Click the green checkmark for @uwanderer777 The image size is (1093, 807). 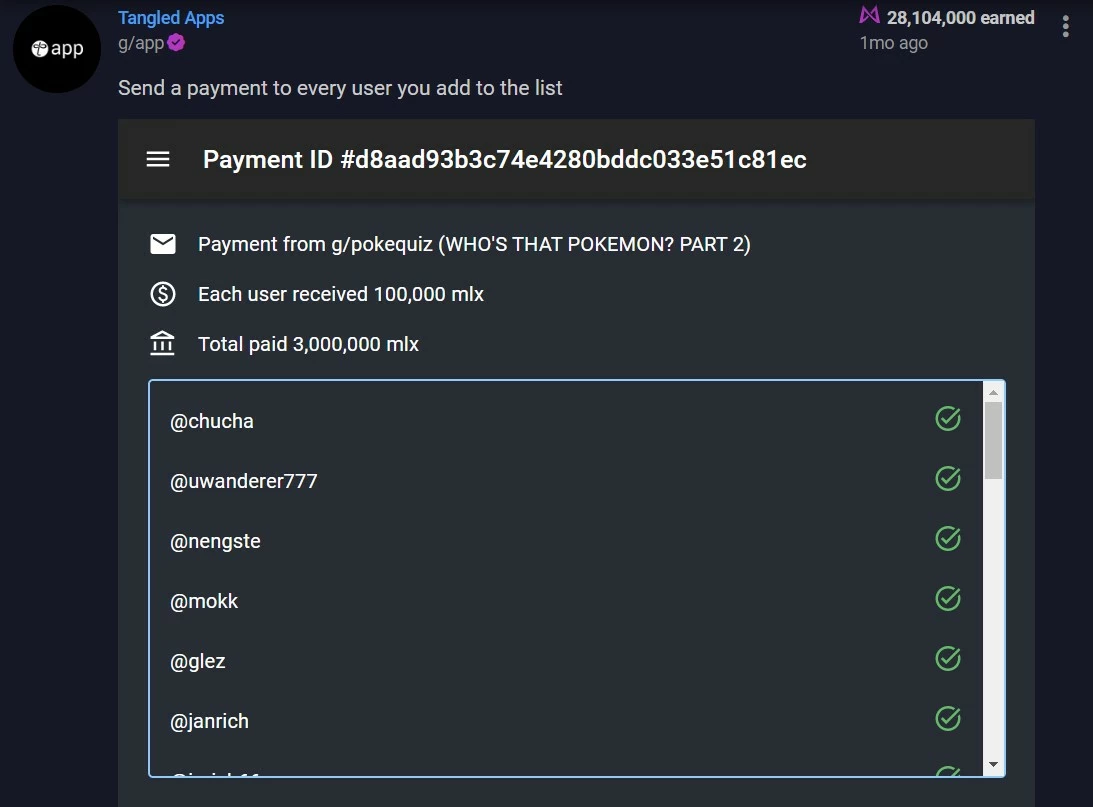[948, 479]
